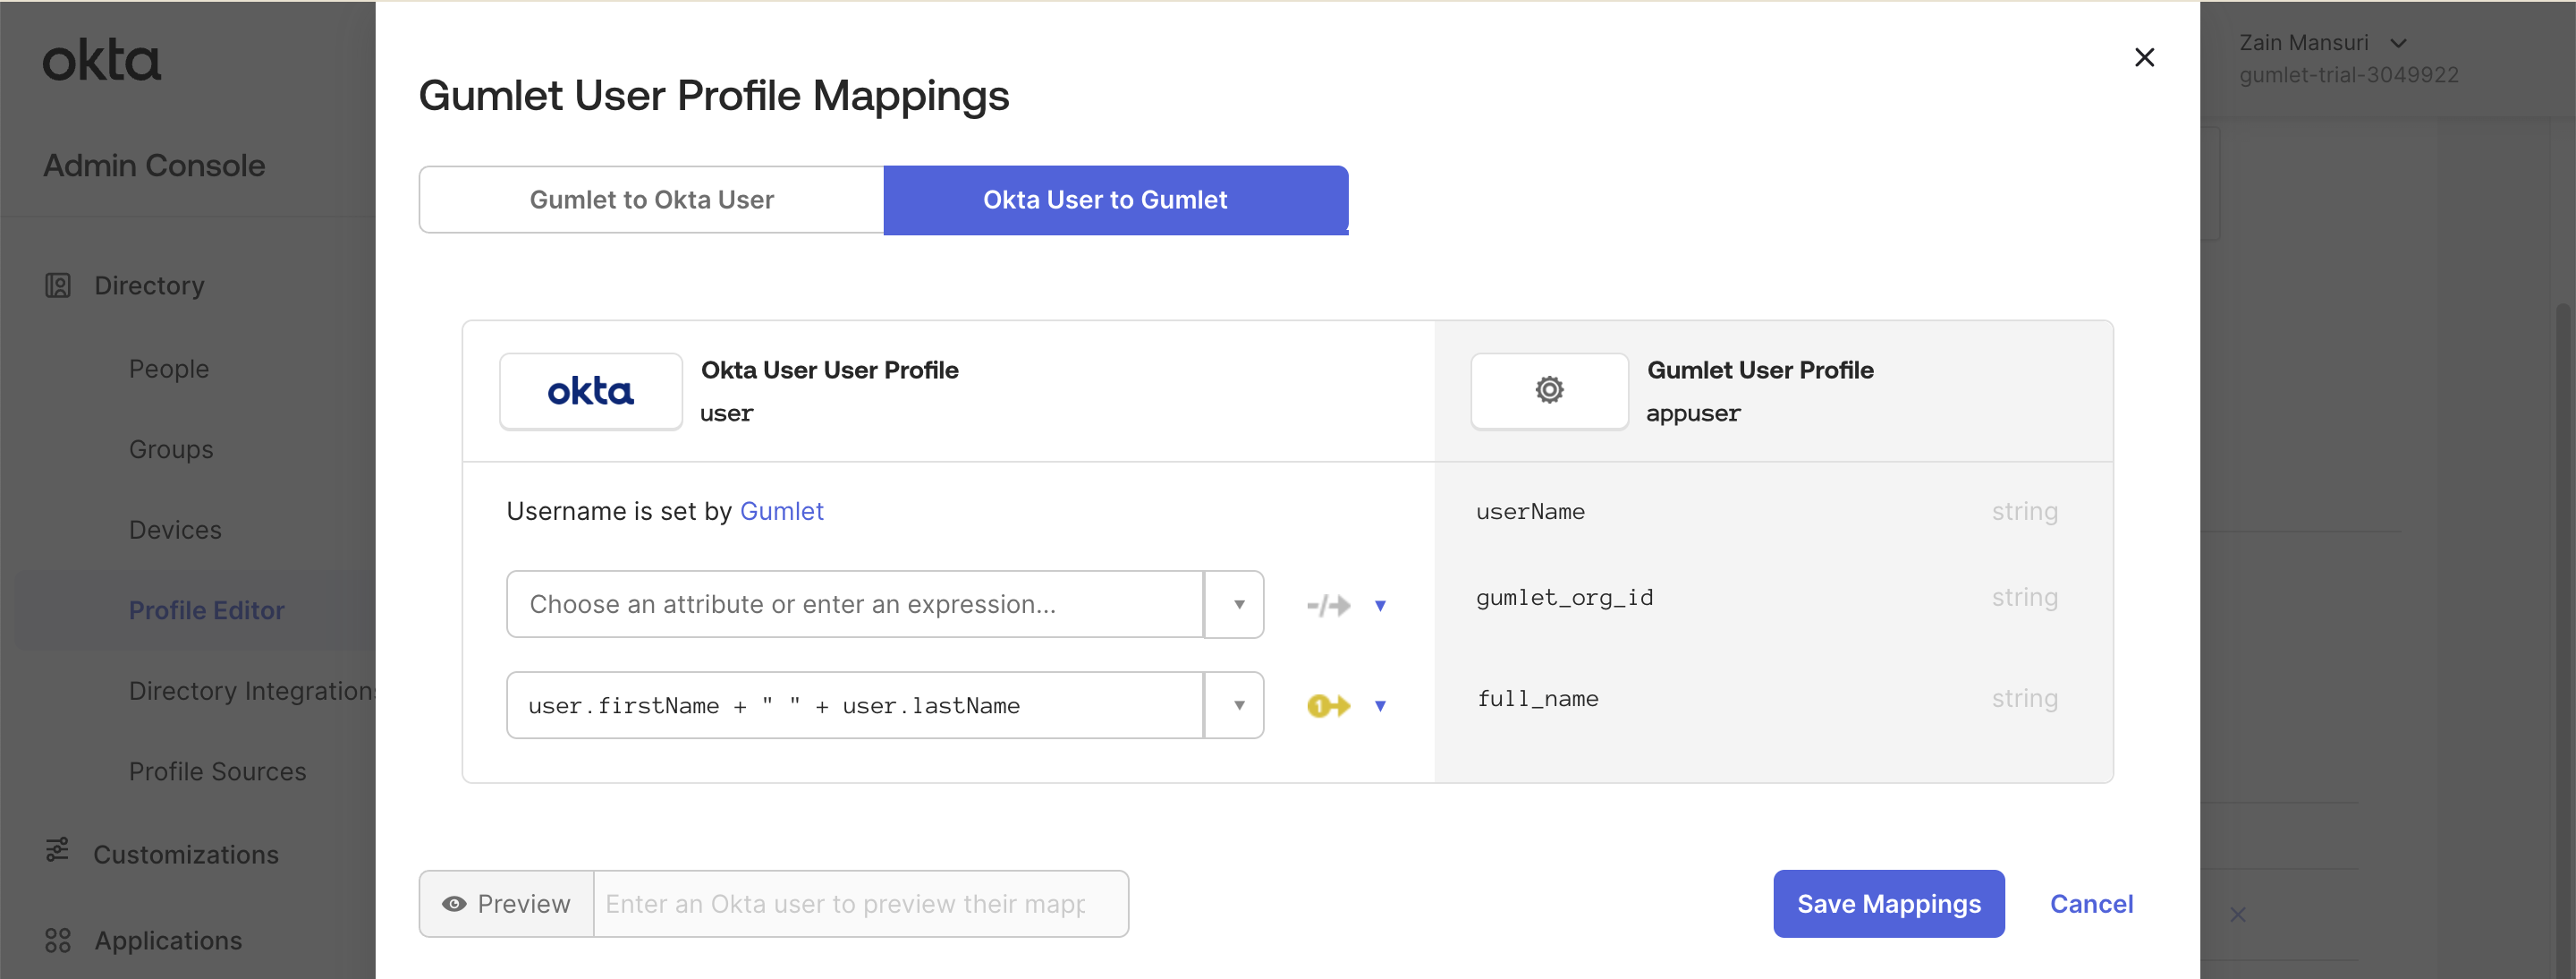Image resolution: width=2576 pixels, height=979 pixels.
Task: Click the Okta logo in the sidebar
Action: click(x=101, y=60)
